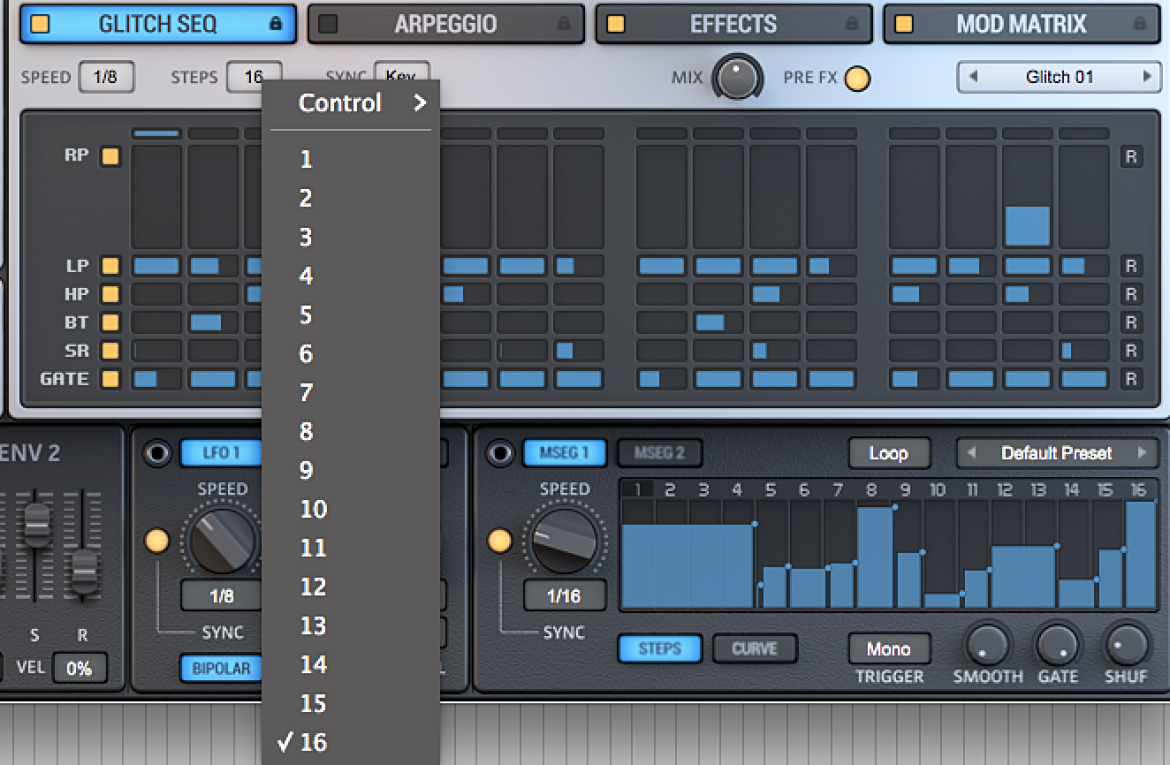Open the Glitch 01 preset menu
1170x765 pixels.
(x=1060, y=77)
